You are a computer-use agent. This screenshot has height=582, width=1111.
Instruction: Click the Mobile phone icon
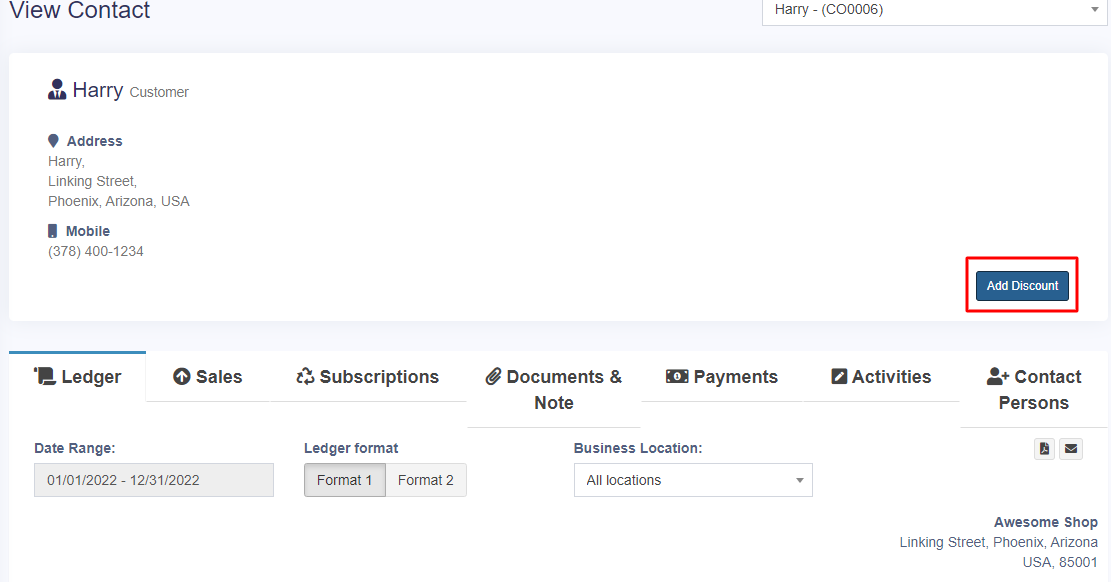click(53, 231)
